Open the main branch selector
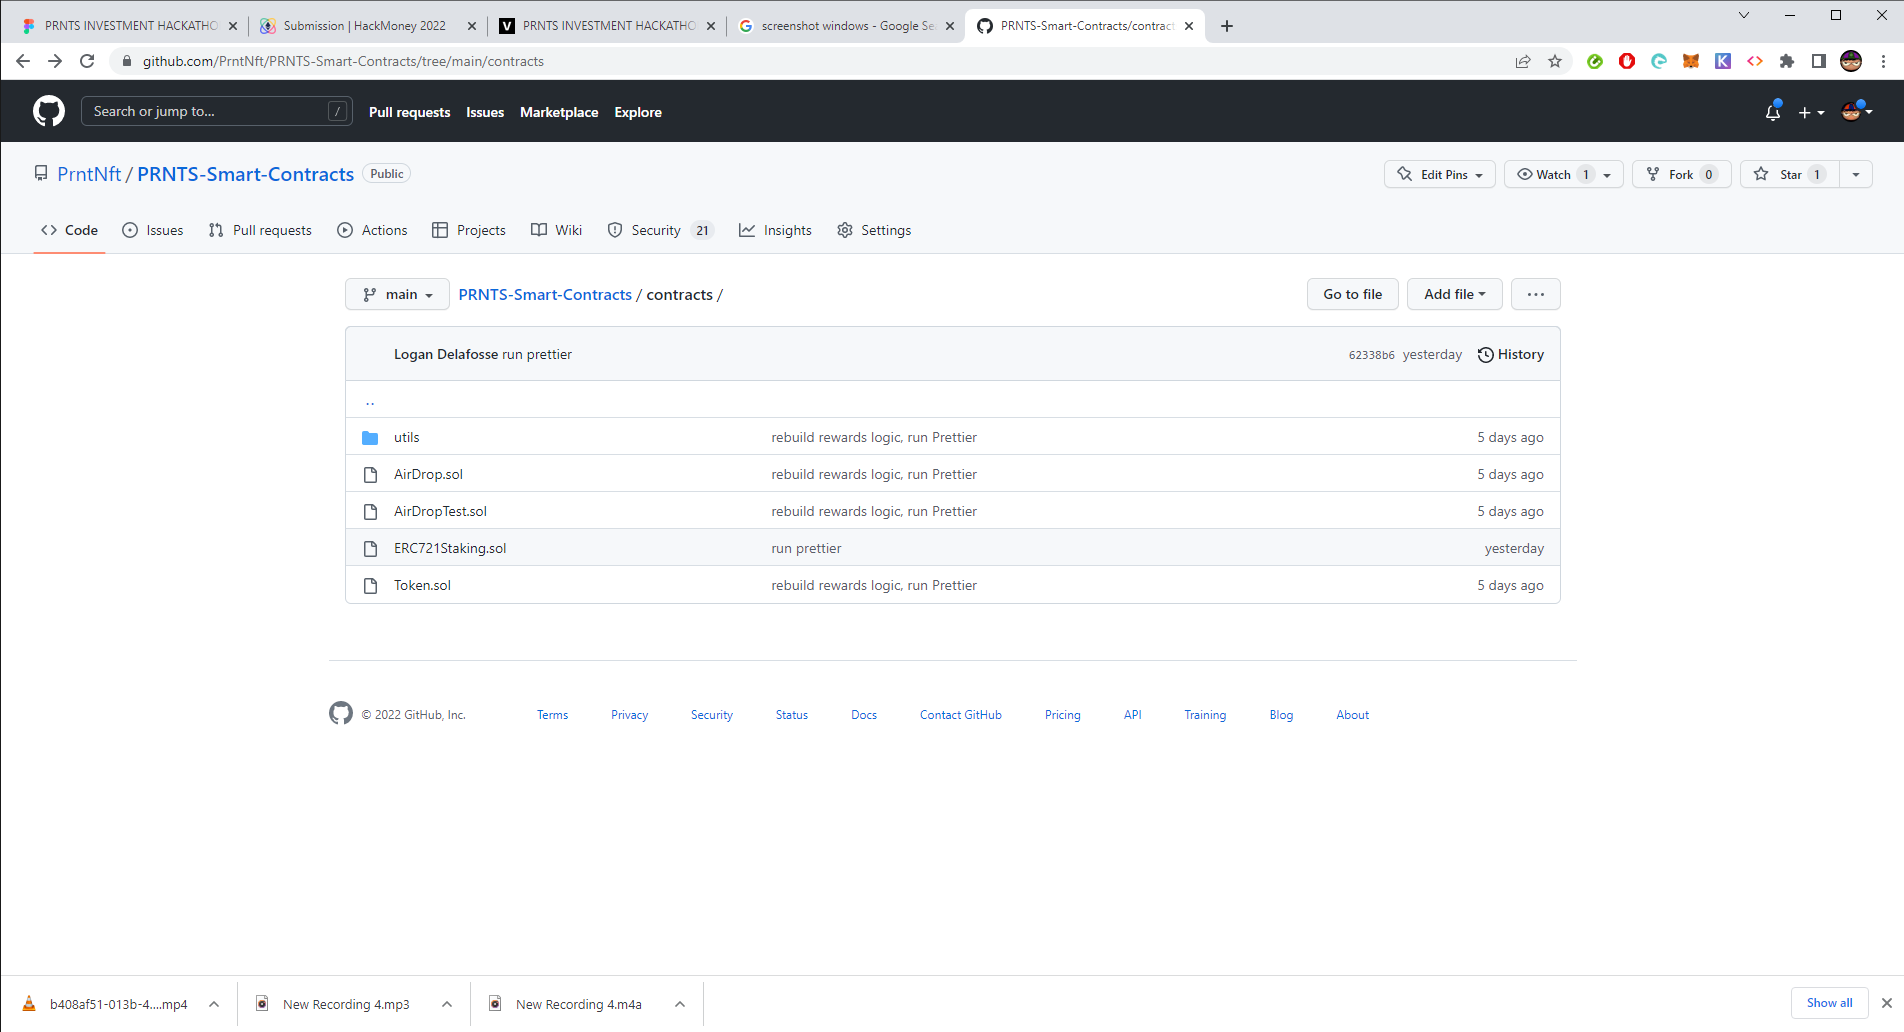The height and width of the screenshot is (1032, 1904). (398, 294)
